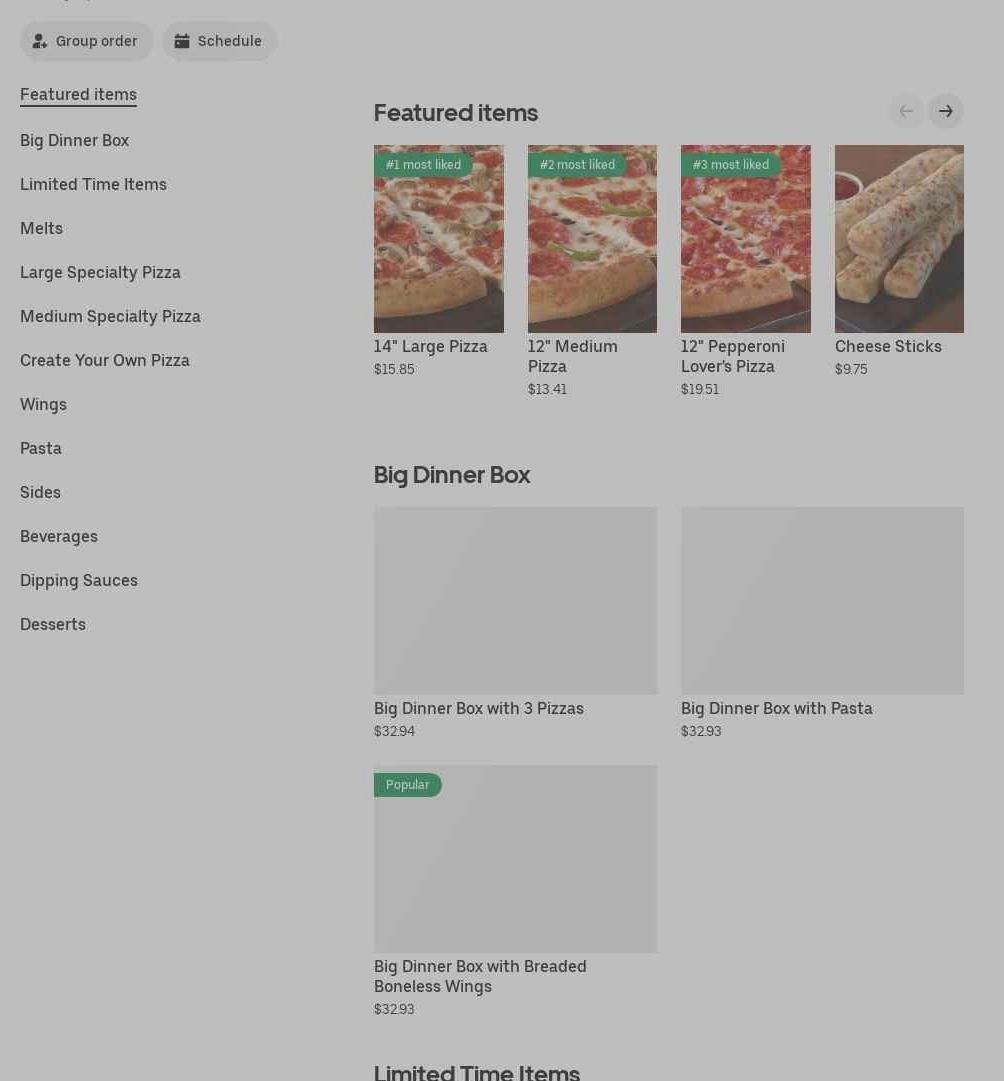Click the previous arrow in Featured items
Screen dimensions: 1004x1081
906,111
